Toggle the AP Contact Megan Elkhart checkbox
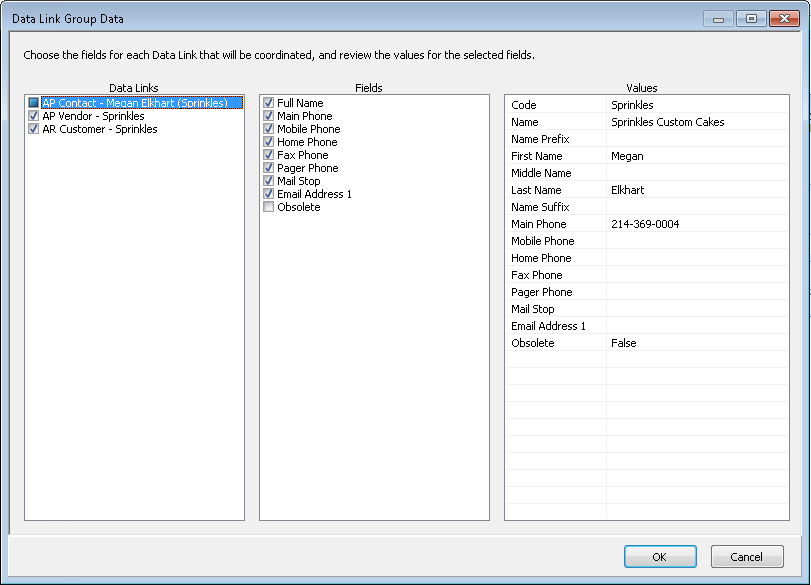Image resolution: width=811 pixels, height=585 pixels. (34, 103)
